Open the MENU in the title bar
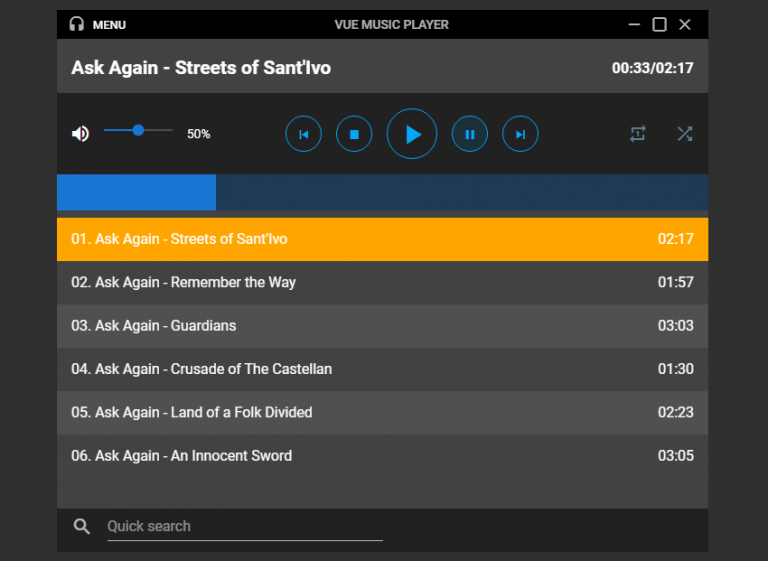 tap(109, 25)
